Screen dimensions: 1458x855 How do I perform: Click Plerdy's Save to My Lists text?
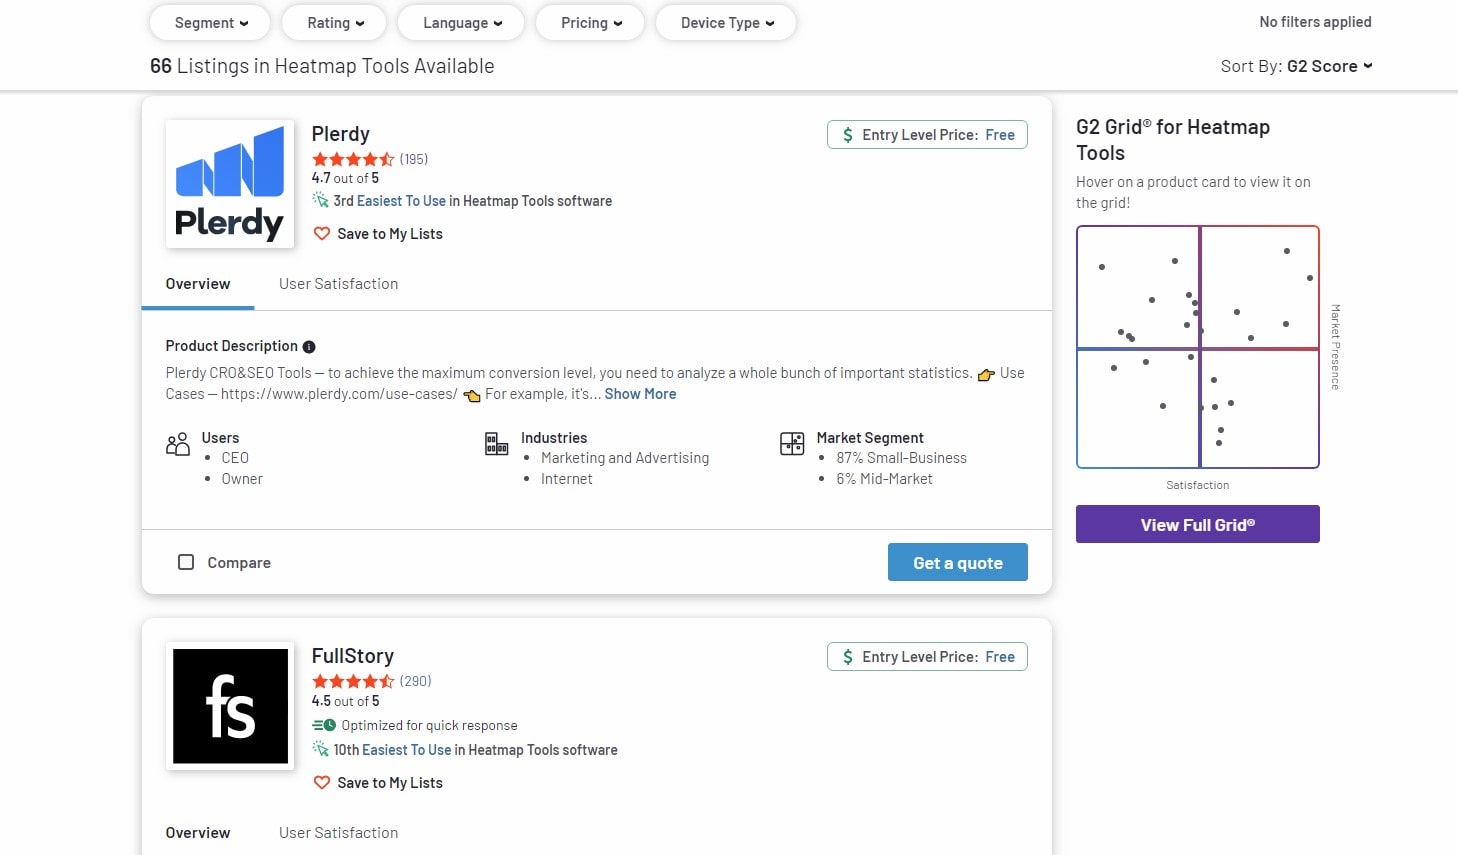tap(390, 234)
